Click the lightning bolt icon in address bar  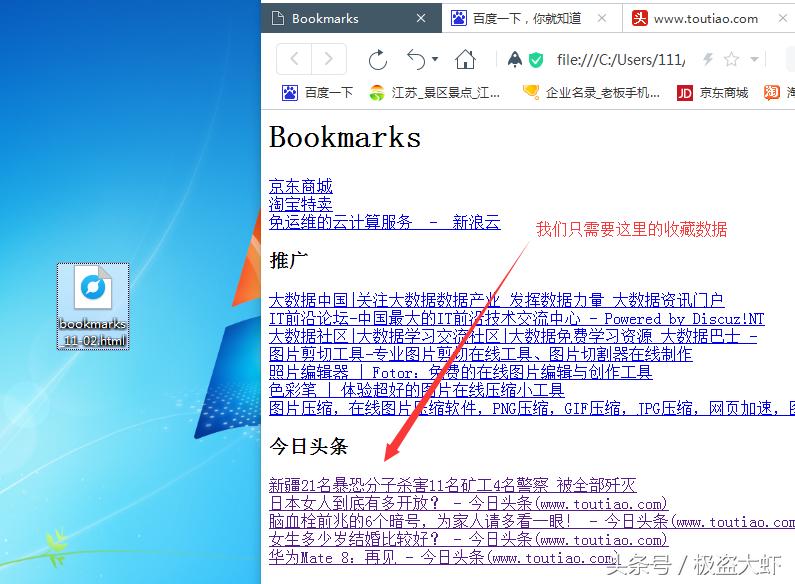(x=708, y=59)
